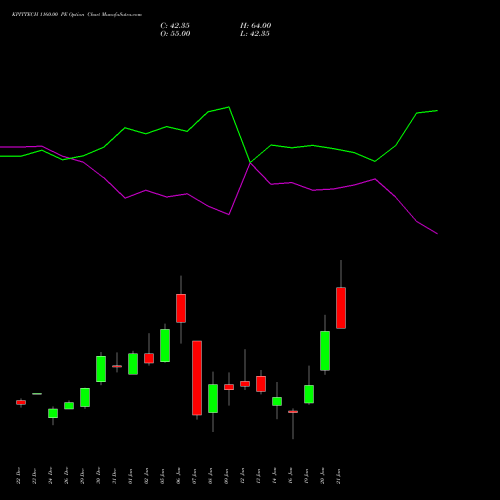Screen dimensions: 500x500
Task: Select the 13 Jan date label
Action: (x=259, y=476)
